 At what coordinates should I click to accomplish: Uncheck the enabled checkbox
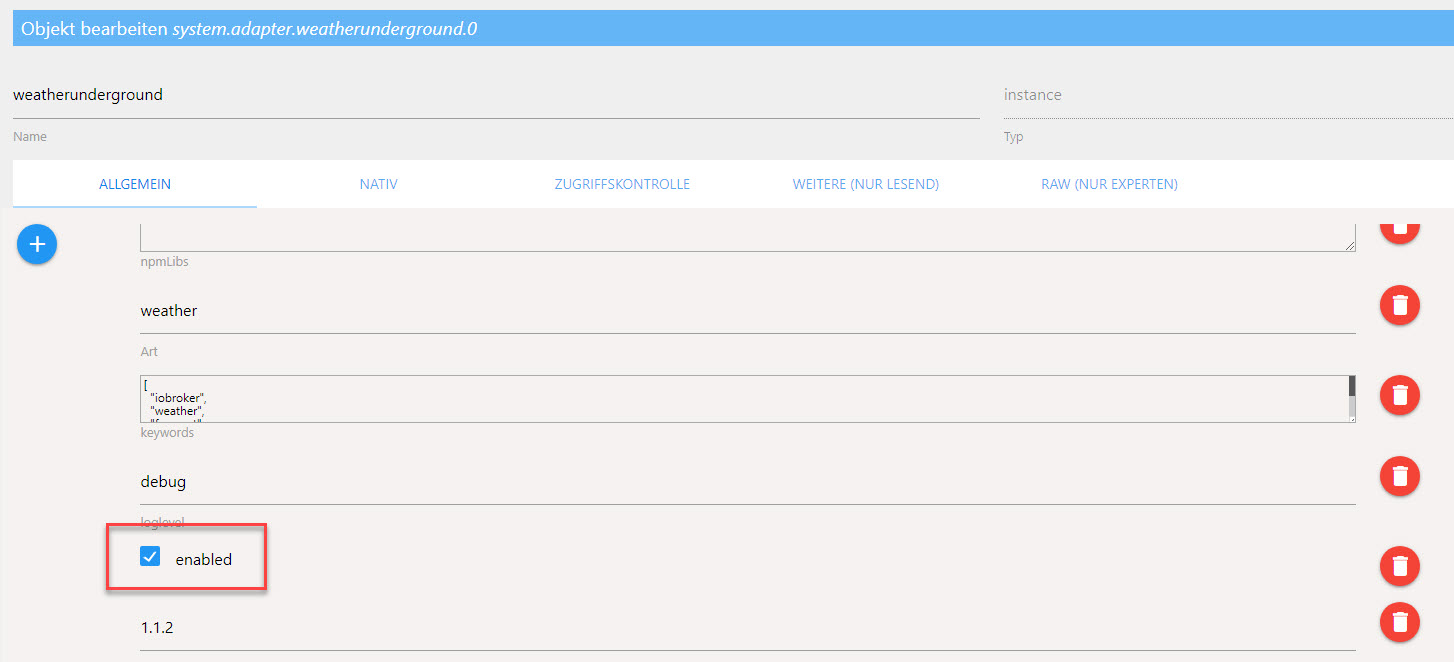click(150, 556)
